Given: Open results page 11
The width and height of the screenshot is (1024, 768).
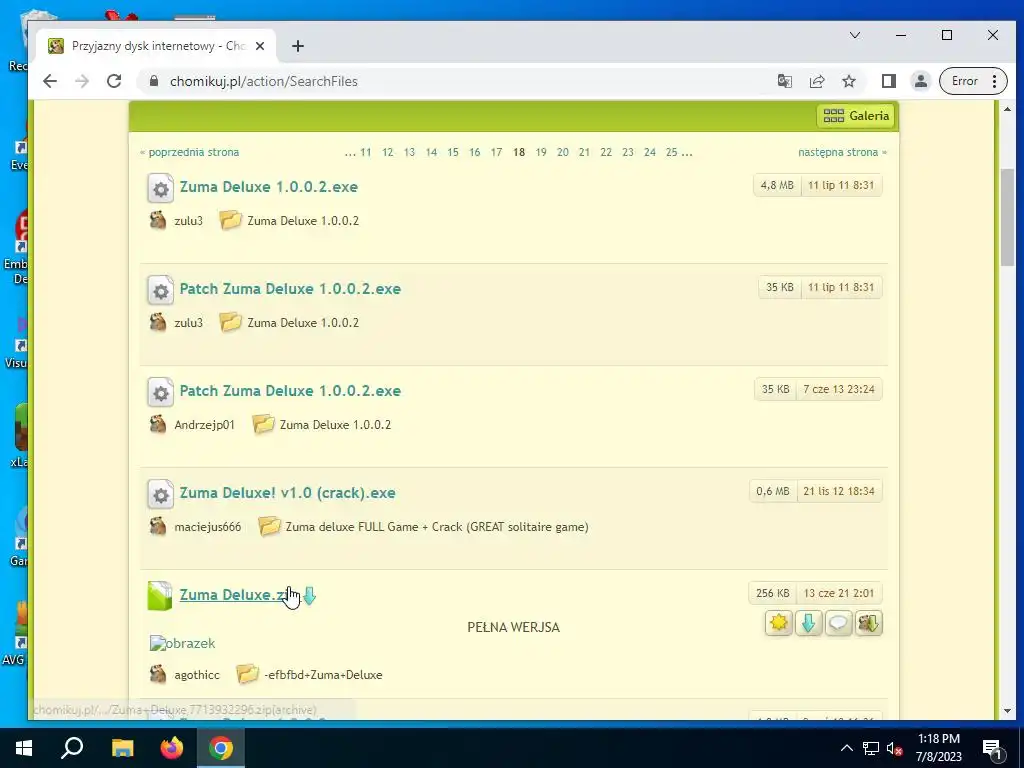Looking at the screenshot, I should (x=366, y=152).
